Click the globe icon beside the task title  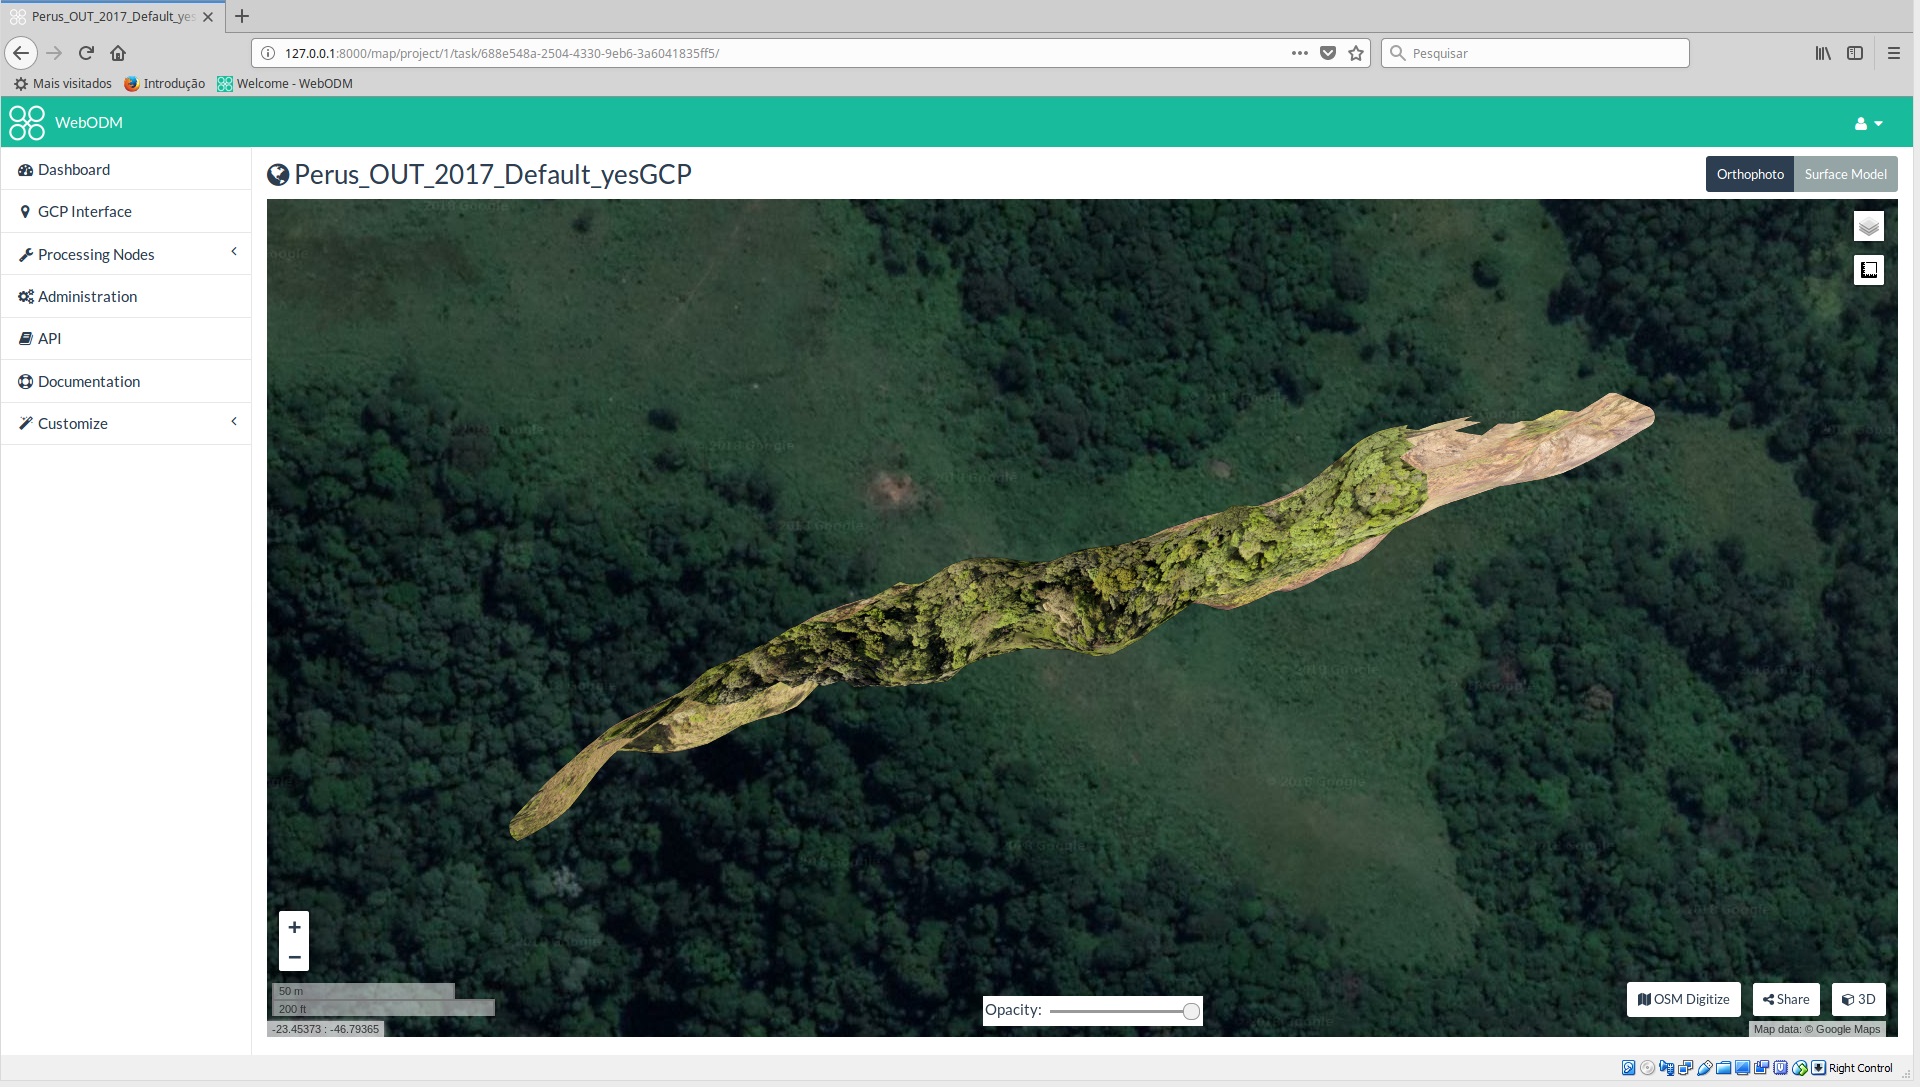277,174
